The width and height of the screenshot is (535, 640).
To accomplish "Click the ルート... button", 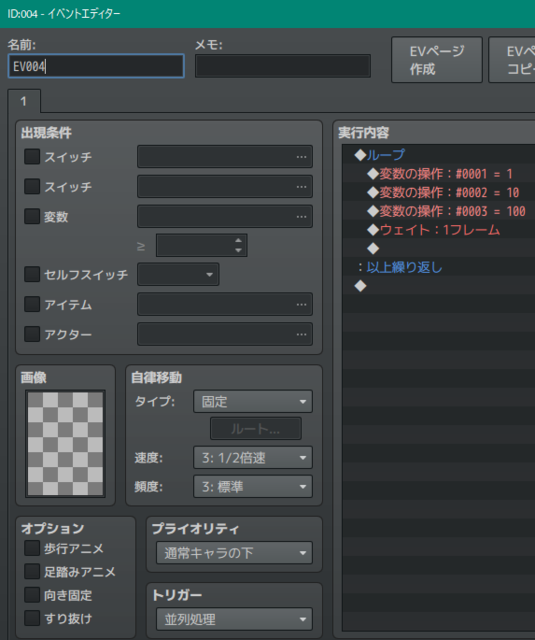I will pos(256,429).
